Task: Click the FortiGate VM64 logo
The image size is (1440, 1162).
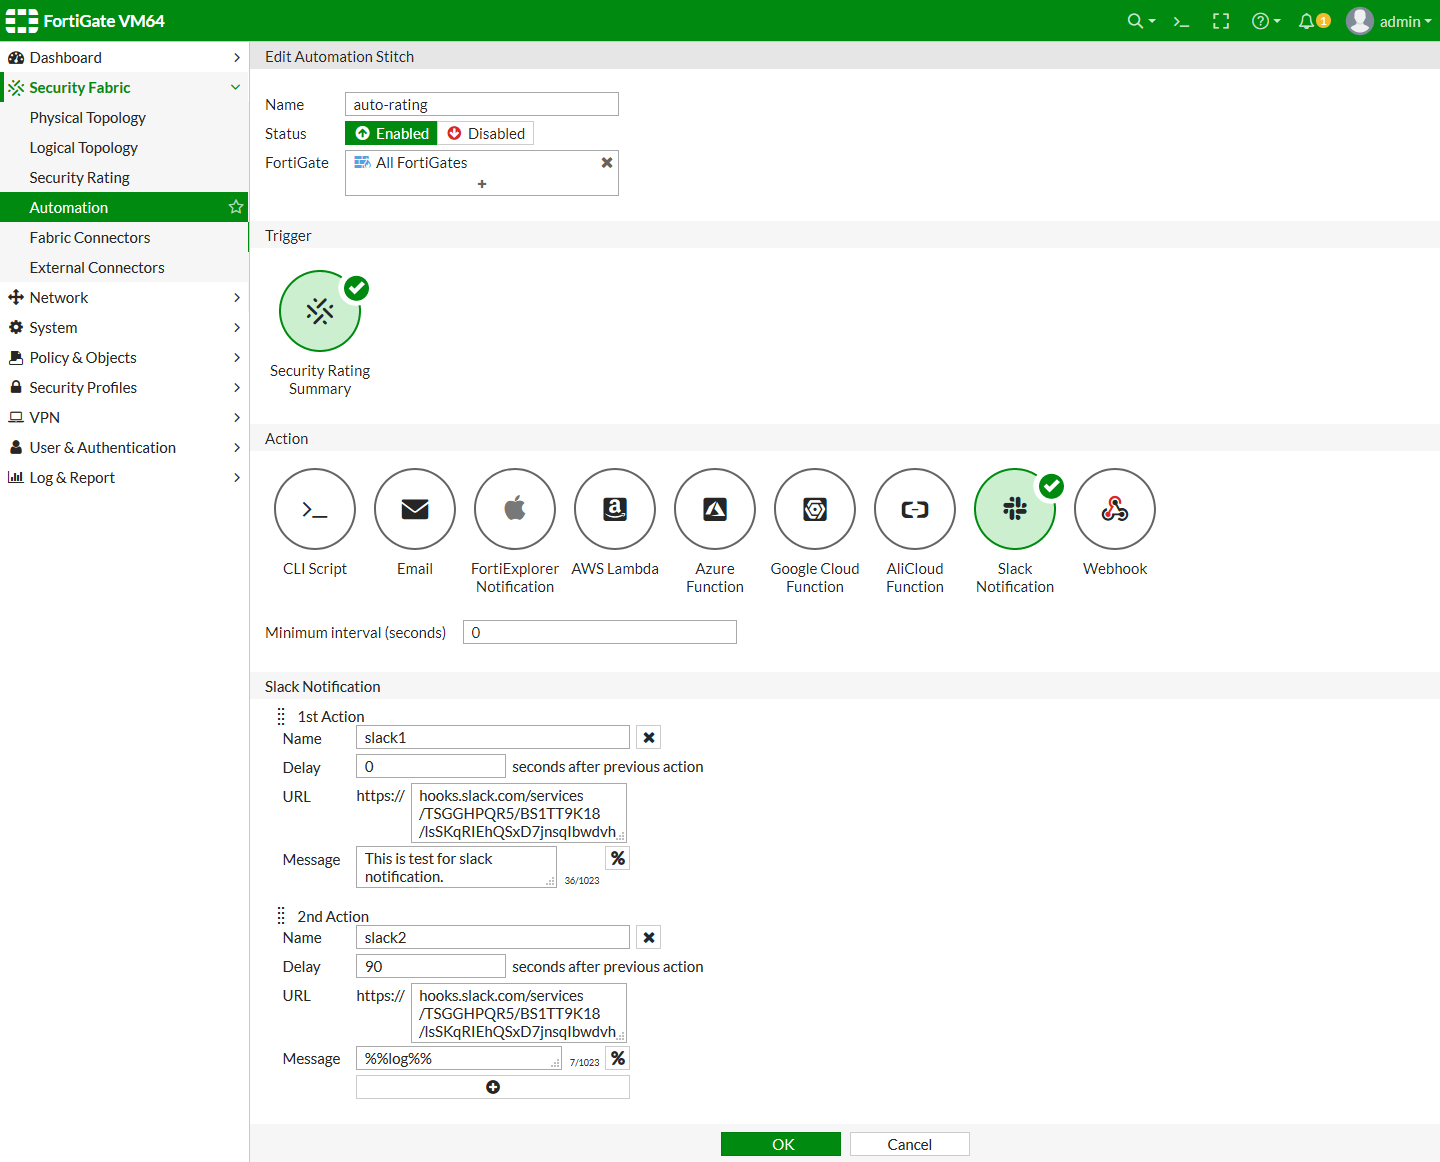Action: coord(85,21)
